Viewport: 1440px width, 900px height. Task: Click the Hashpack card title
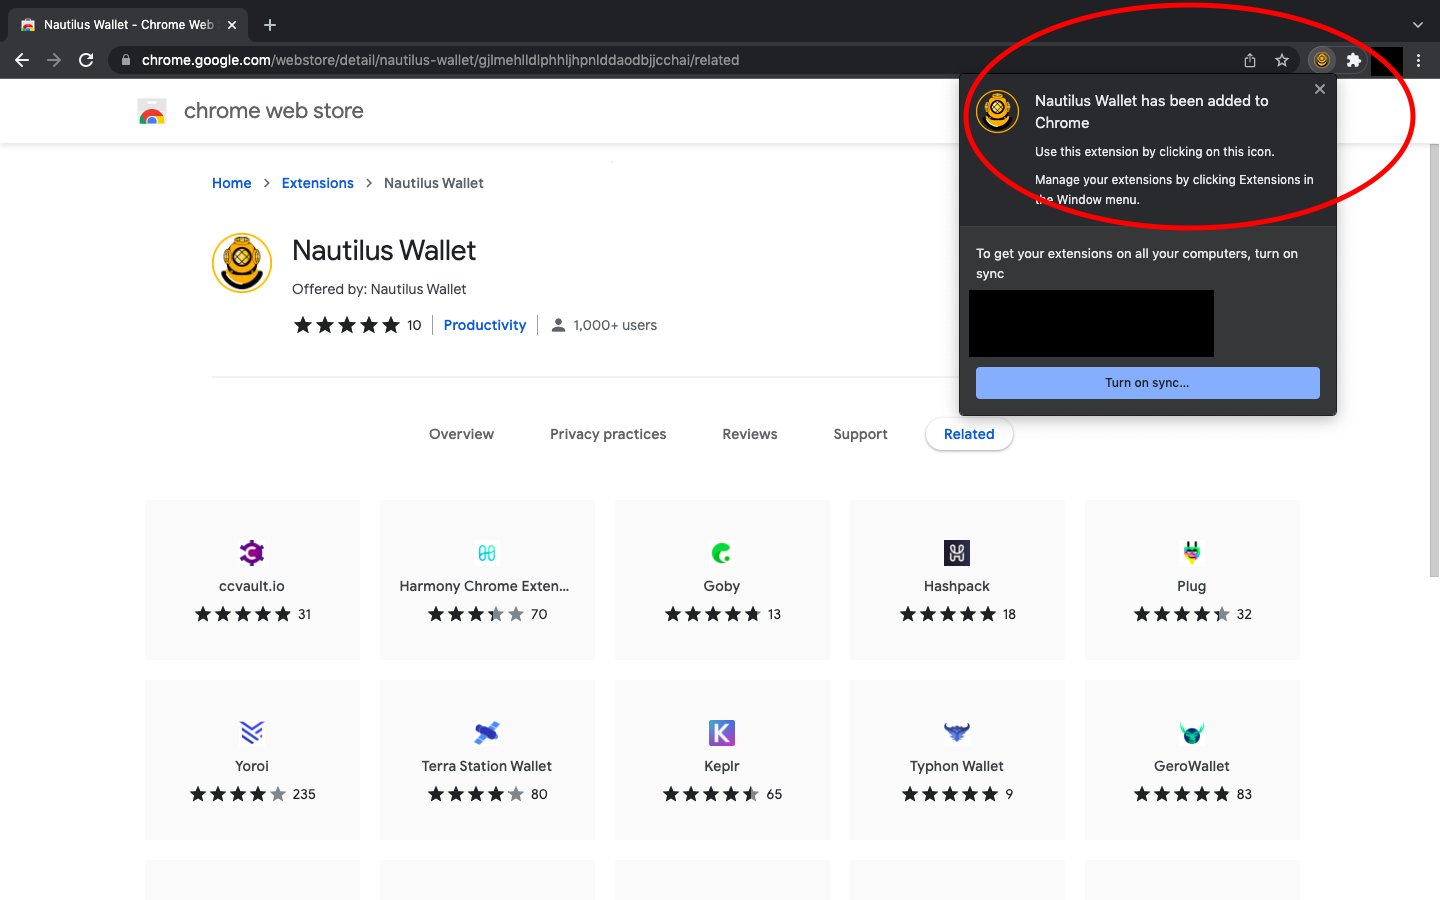tap(957, 586)
